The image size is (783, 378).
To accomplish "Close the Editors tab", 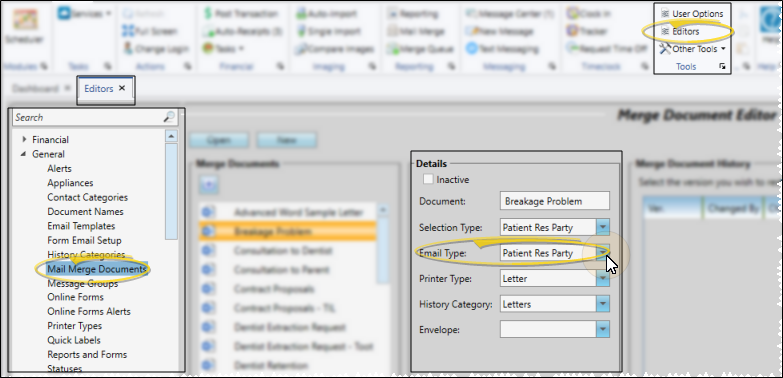I will point(122,88).
